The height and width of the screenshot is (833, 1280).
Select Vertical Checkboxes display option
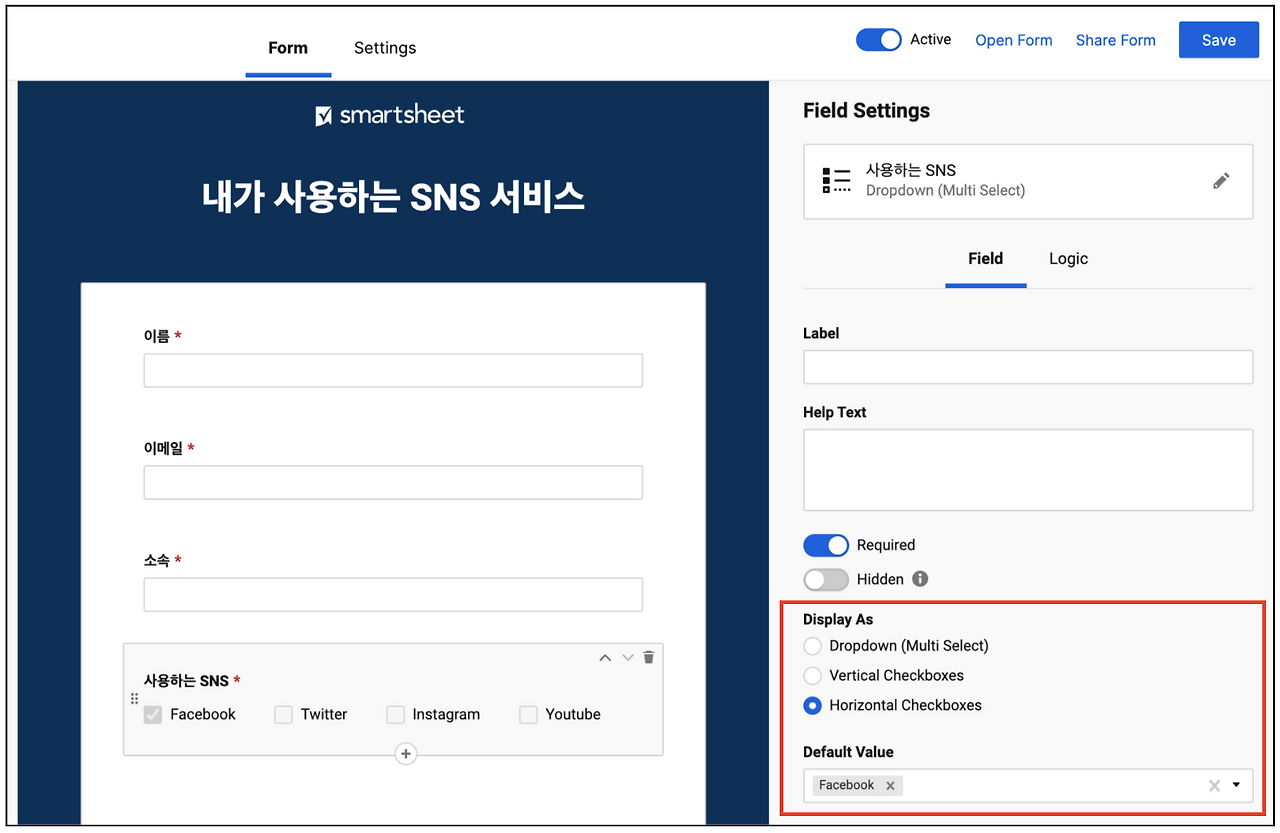(813, 676)
